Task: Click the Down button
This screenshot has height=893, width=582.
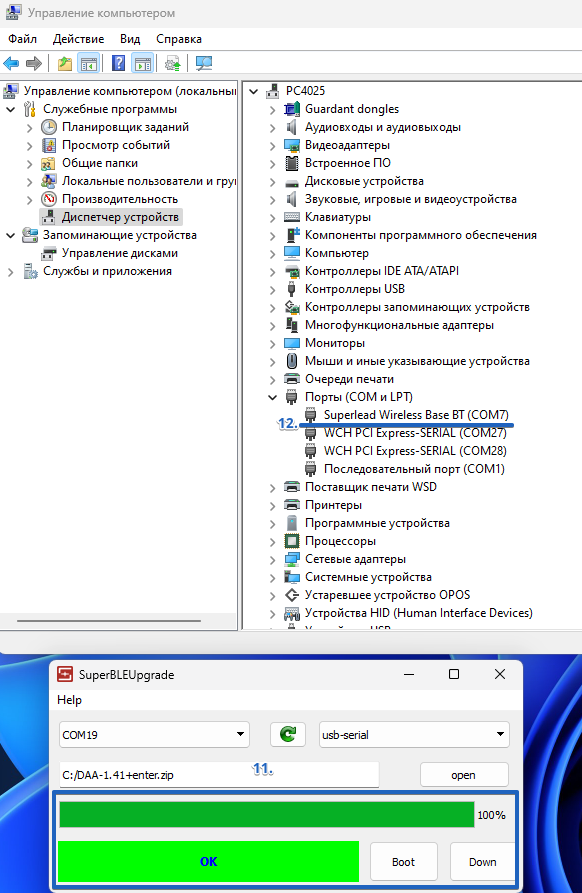Action: (x=482, y=862)
